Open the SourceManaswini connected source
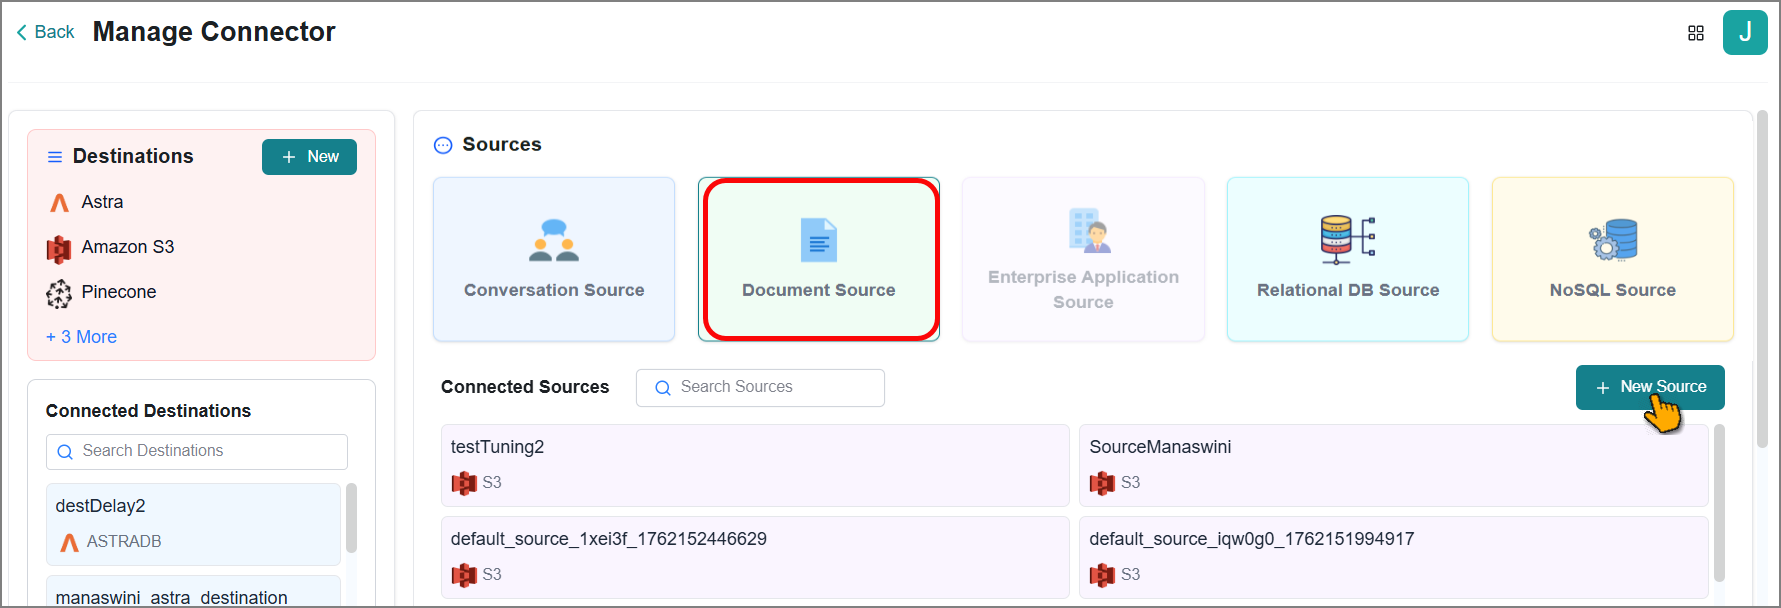 pyautogui.click(x=1393, y=465)
